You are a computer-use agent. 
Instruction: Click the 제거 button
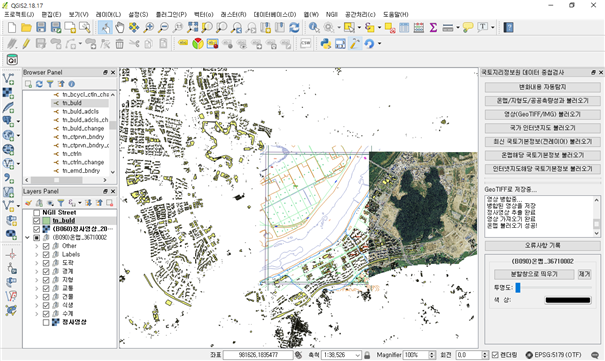pos(585,274)
